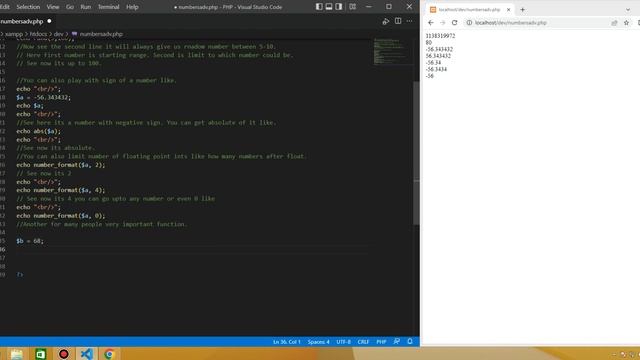
Task: Click code line echo abs($a);
Action: [38, 131]
